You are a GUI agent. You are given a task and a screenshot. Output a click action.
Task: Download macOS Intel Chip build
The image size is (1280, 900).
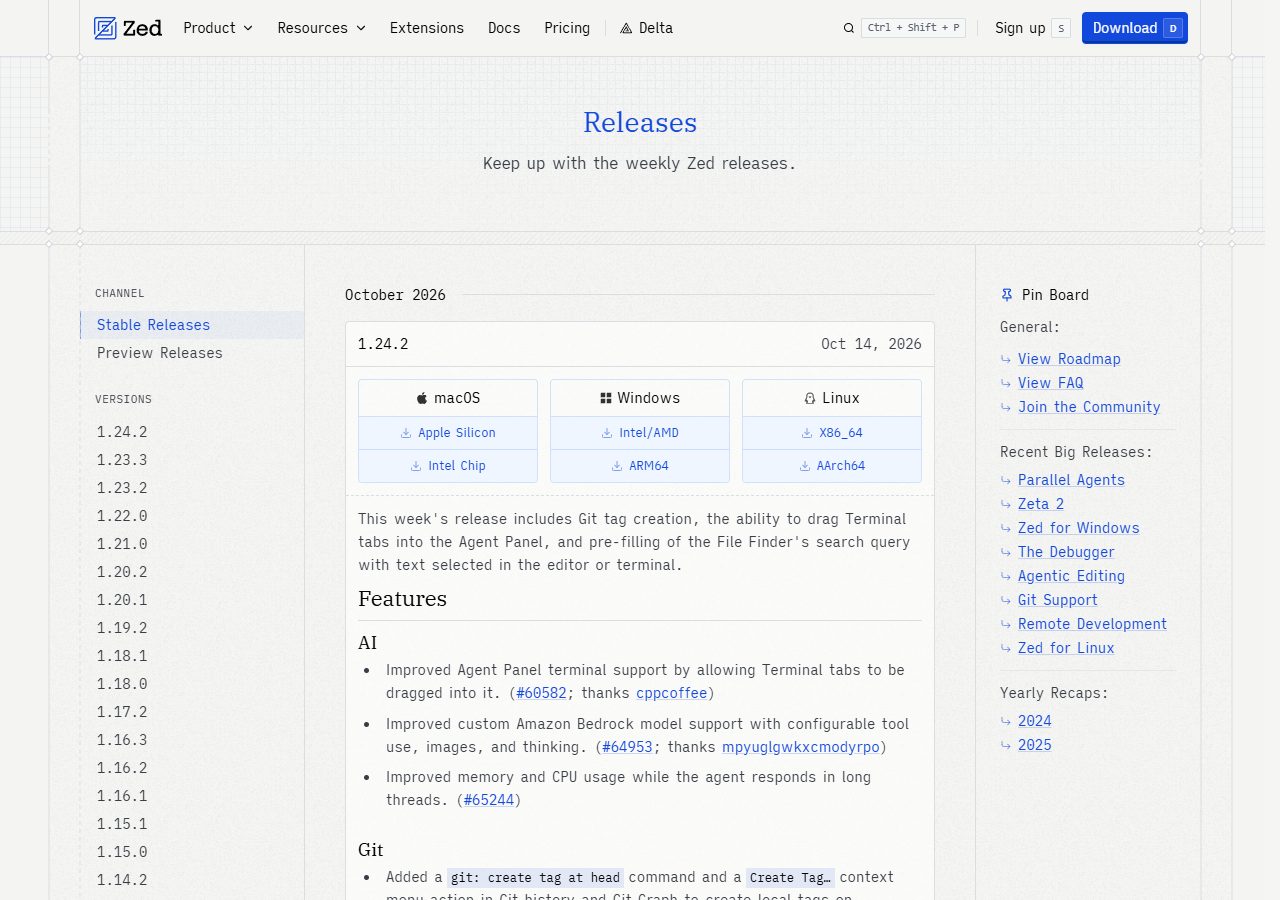pos(448,466)
